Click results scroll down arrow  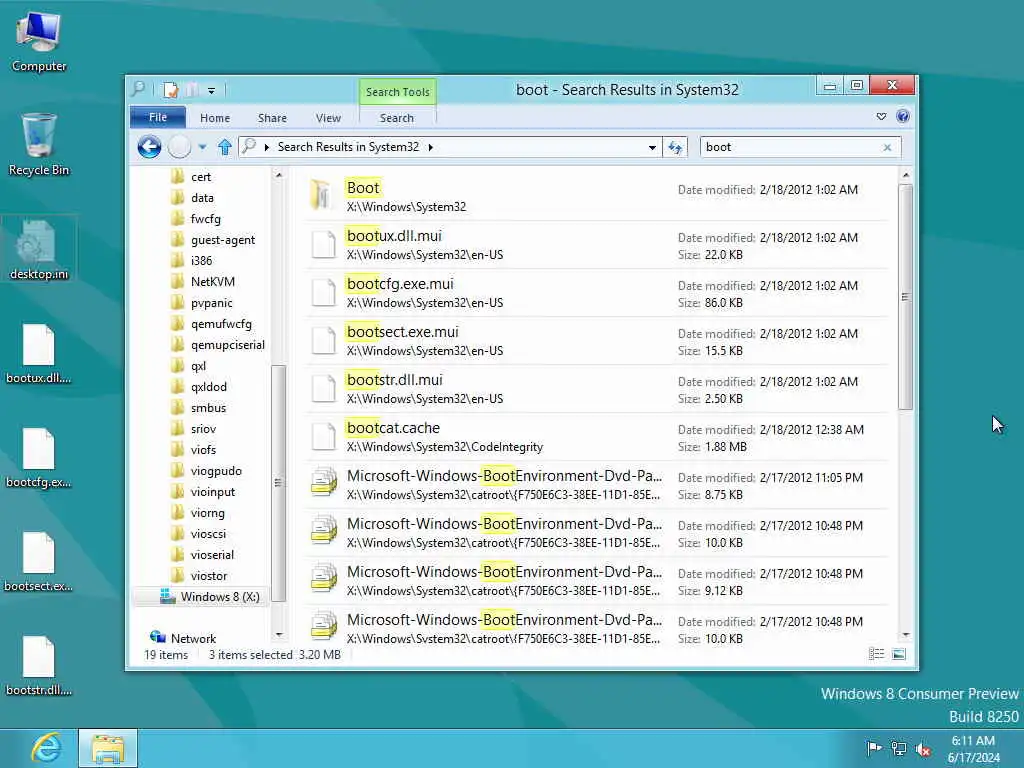click(905, 635)
